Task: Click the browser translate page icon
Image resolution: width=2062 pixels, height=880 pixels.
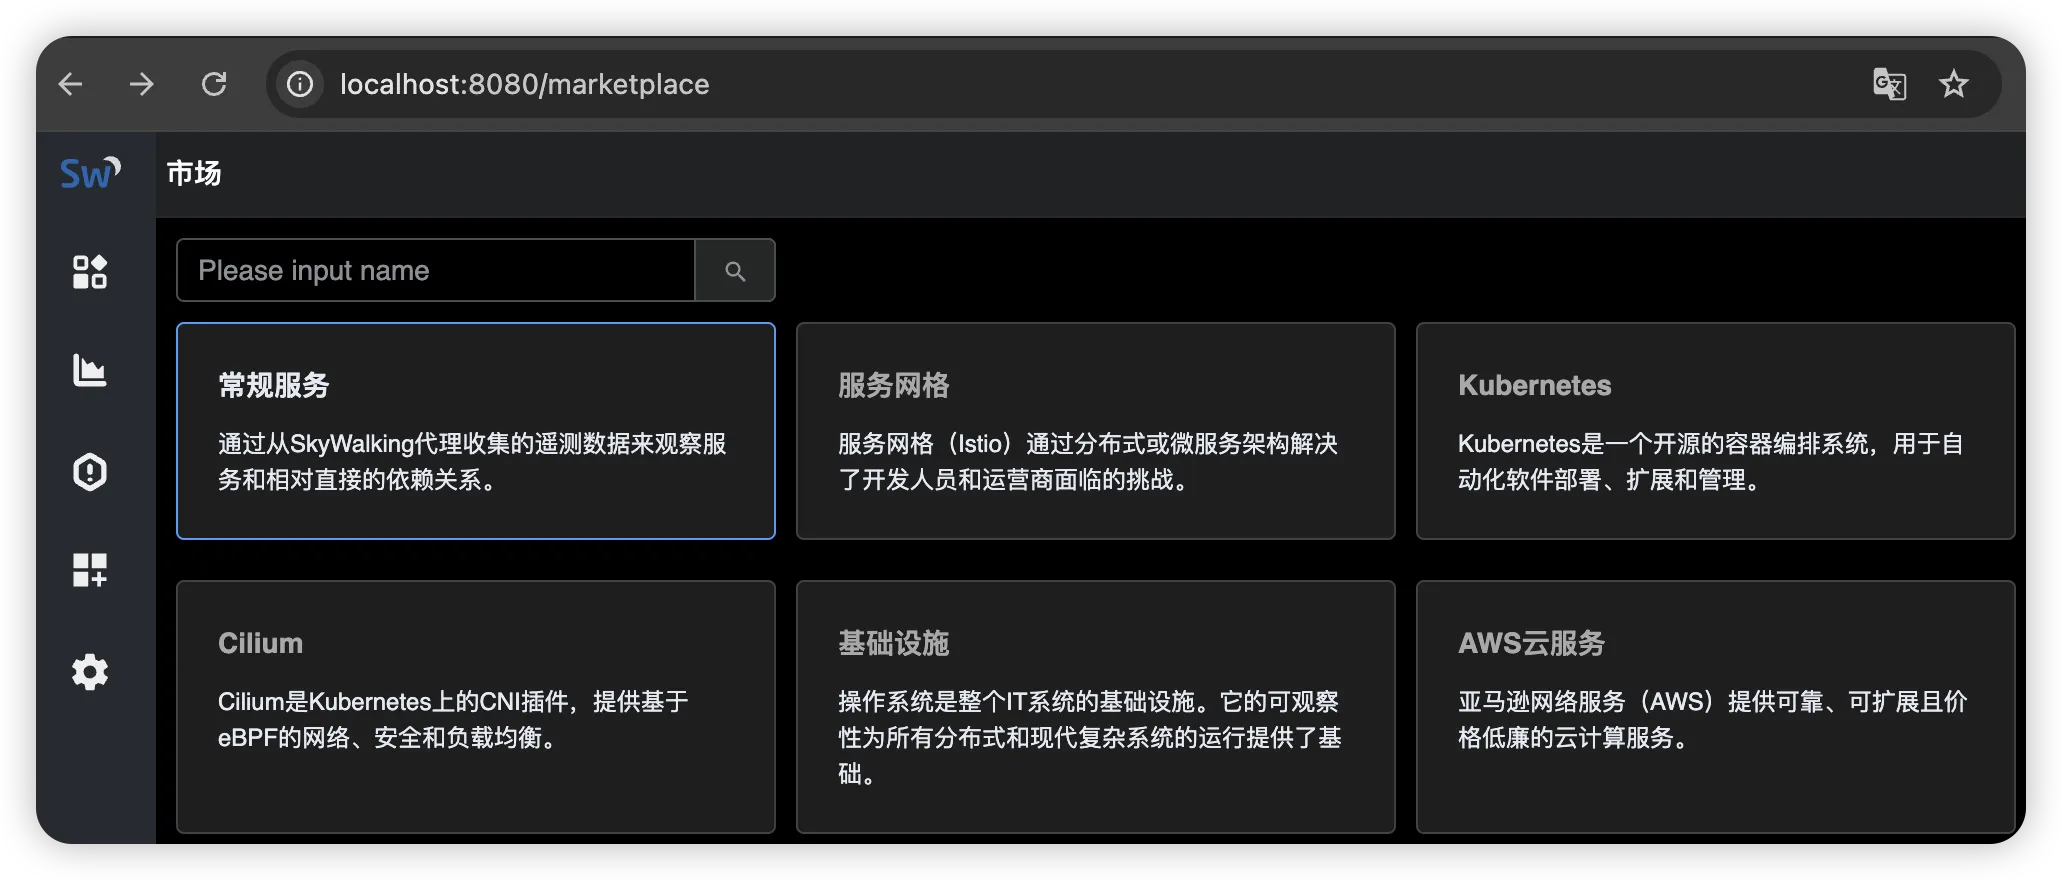Action: click(x=1889, y=84)
